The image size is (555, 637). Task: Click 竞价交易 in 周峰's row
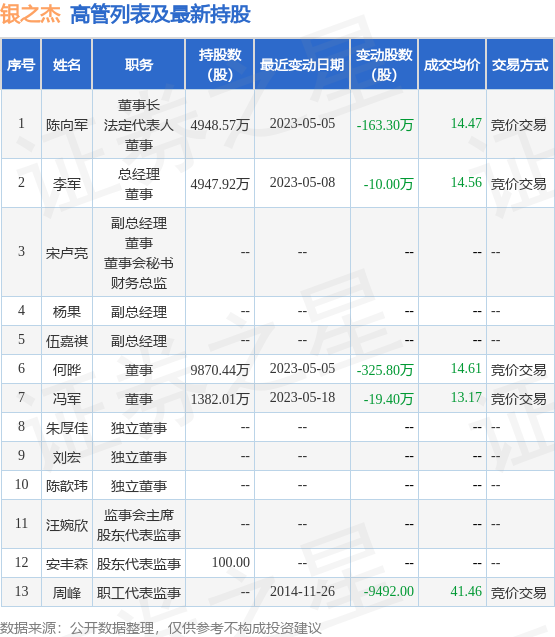tap(518, 593)
